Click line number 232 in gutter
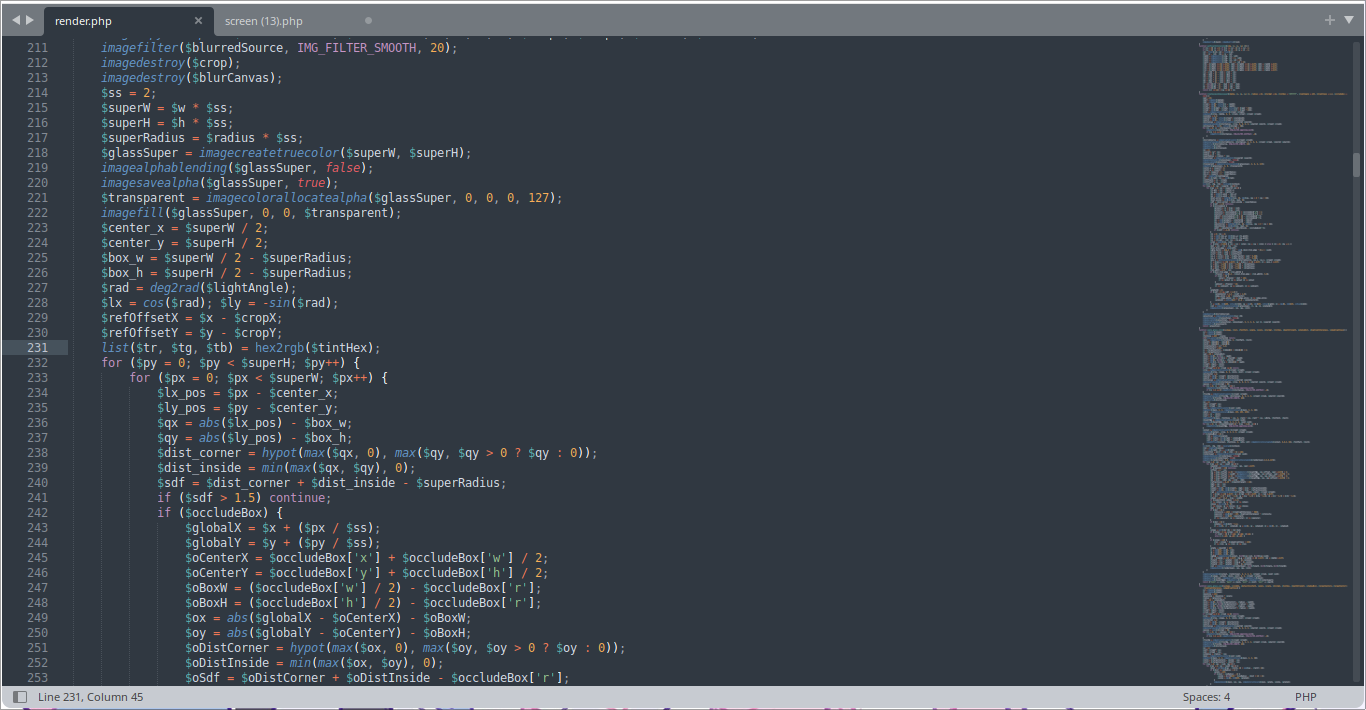Image resolution: width=1366 pixels, height=710 pixels. (37, 363)
